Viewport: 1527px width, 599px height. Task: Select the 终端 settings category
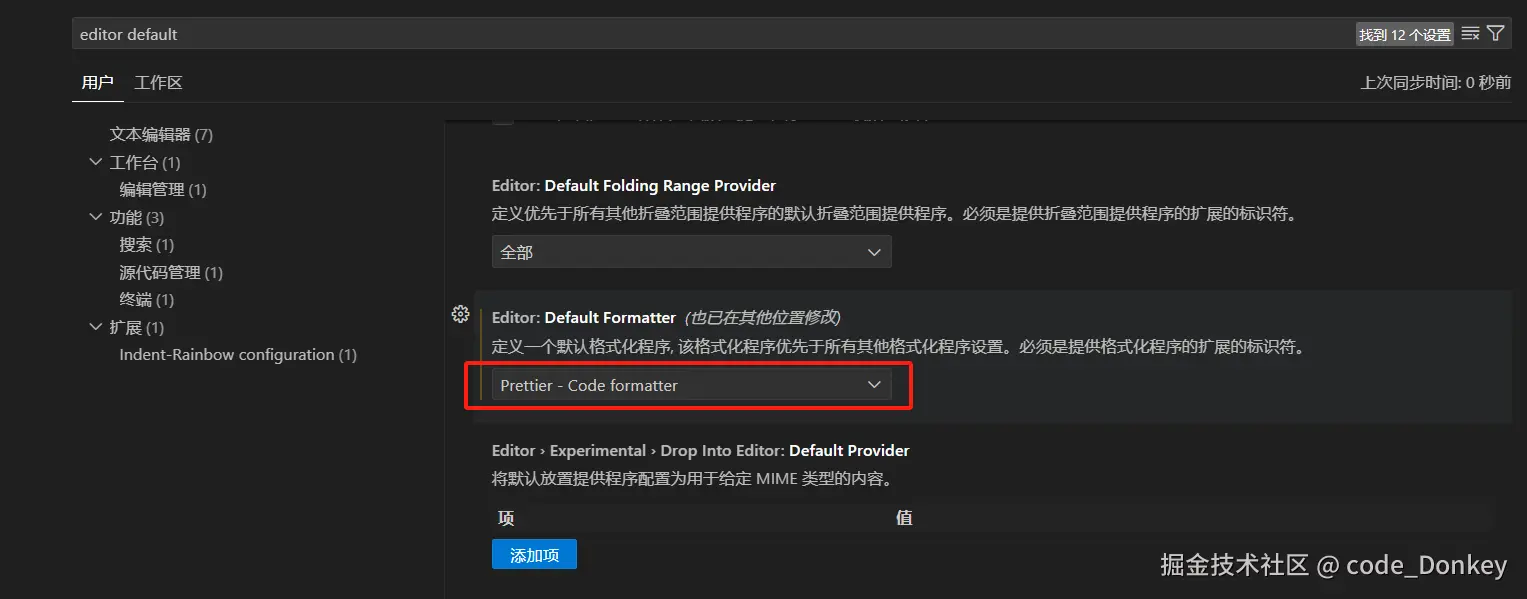click(136, 299)
